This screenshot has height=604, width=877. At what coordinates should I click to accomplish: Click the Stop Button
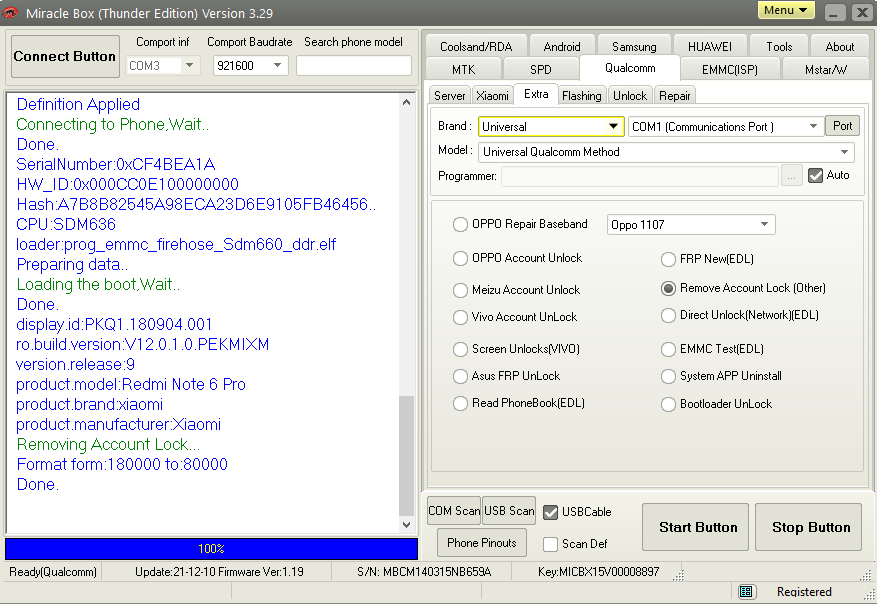coord(808,527)
